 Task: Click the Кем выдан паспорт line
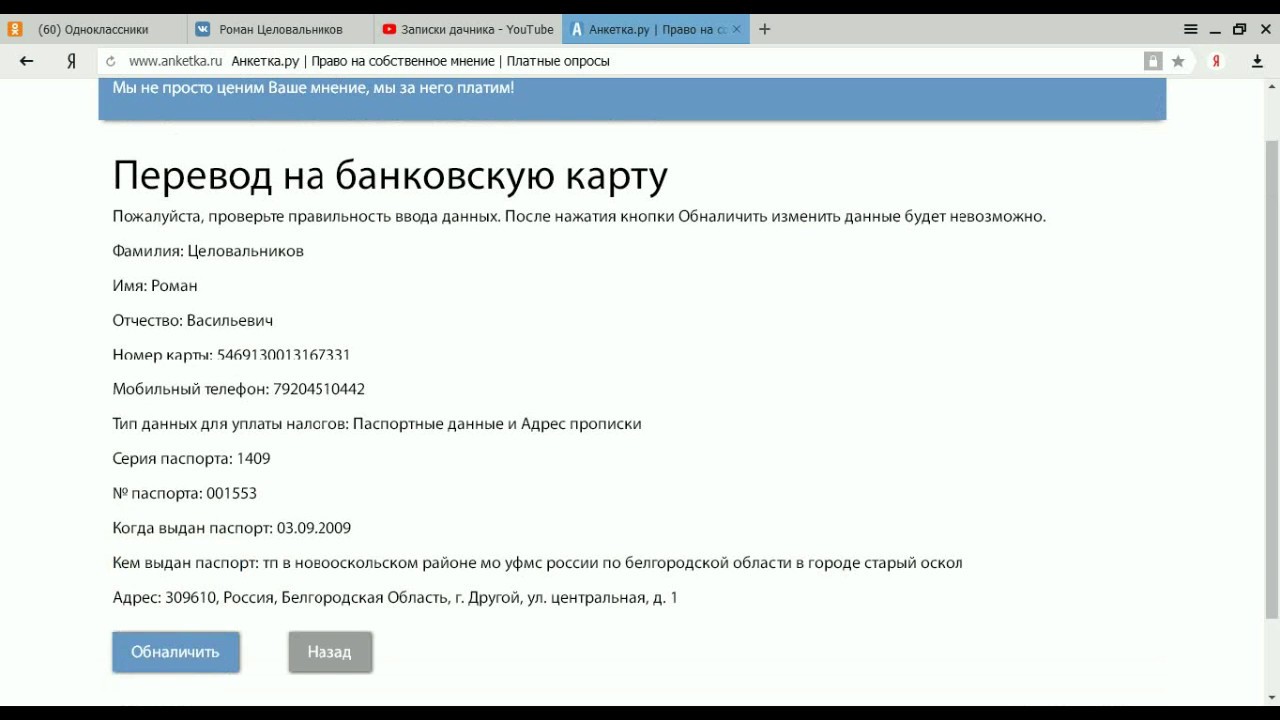537,563
